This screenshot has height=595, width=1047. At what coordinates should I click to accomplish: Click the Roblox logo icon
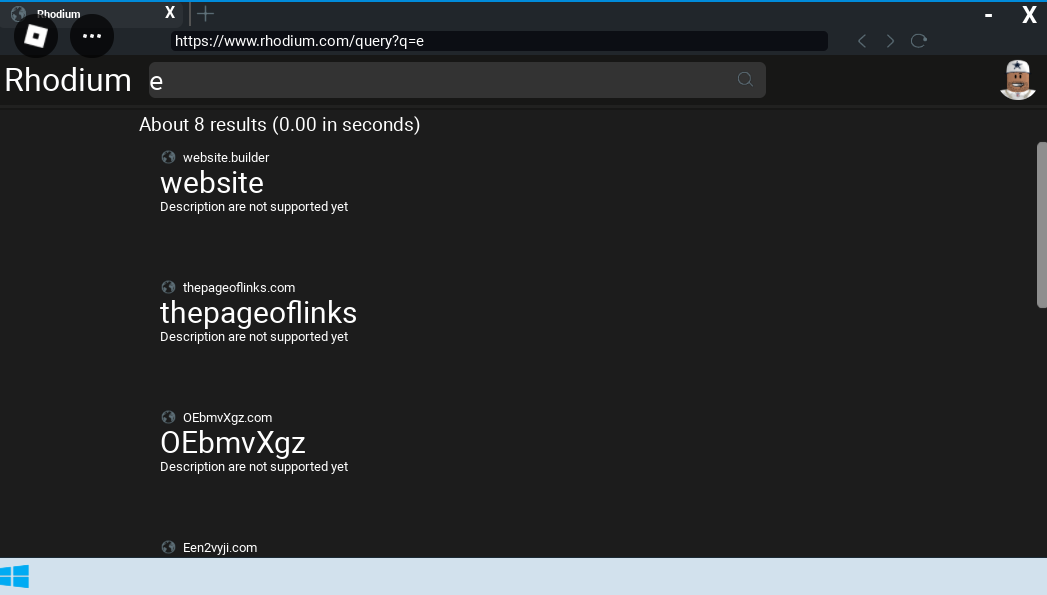click(x=36, y=36)
